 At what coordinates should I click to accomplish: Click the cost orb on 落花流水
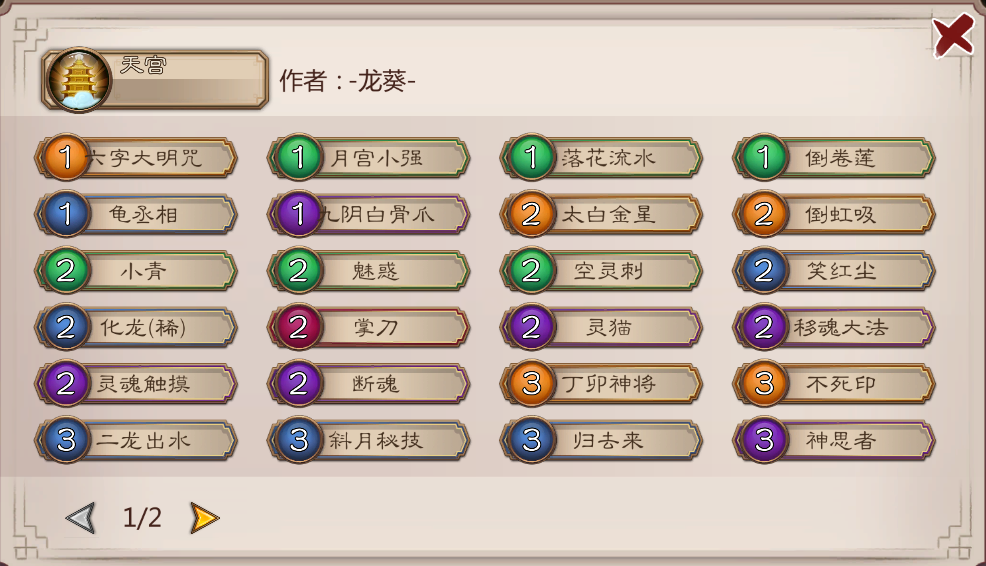click(x=531, y=157)
